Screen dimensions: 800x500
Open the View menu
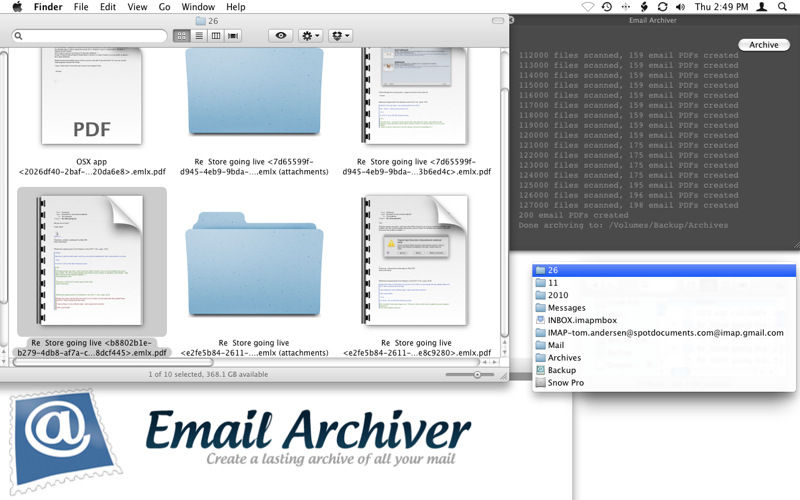pos(137,7)
